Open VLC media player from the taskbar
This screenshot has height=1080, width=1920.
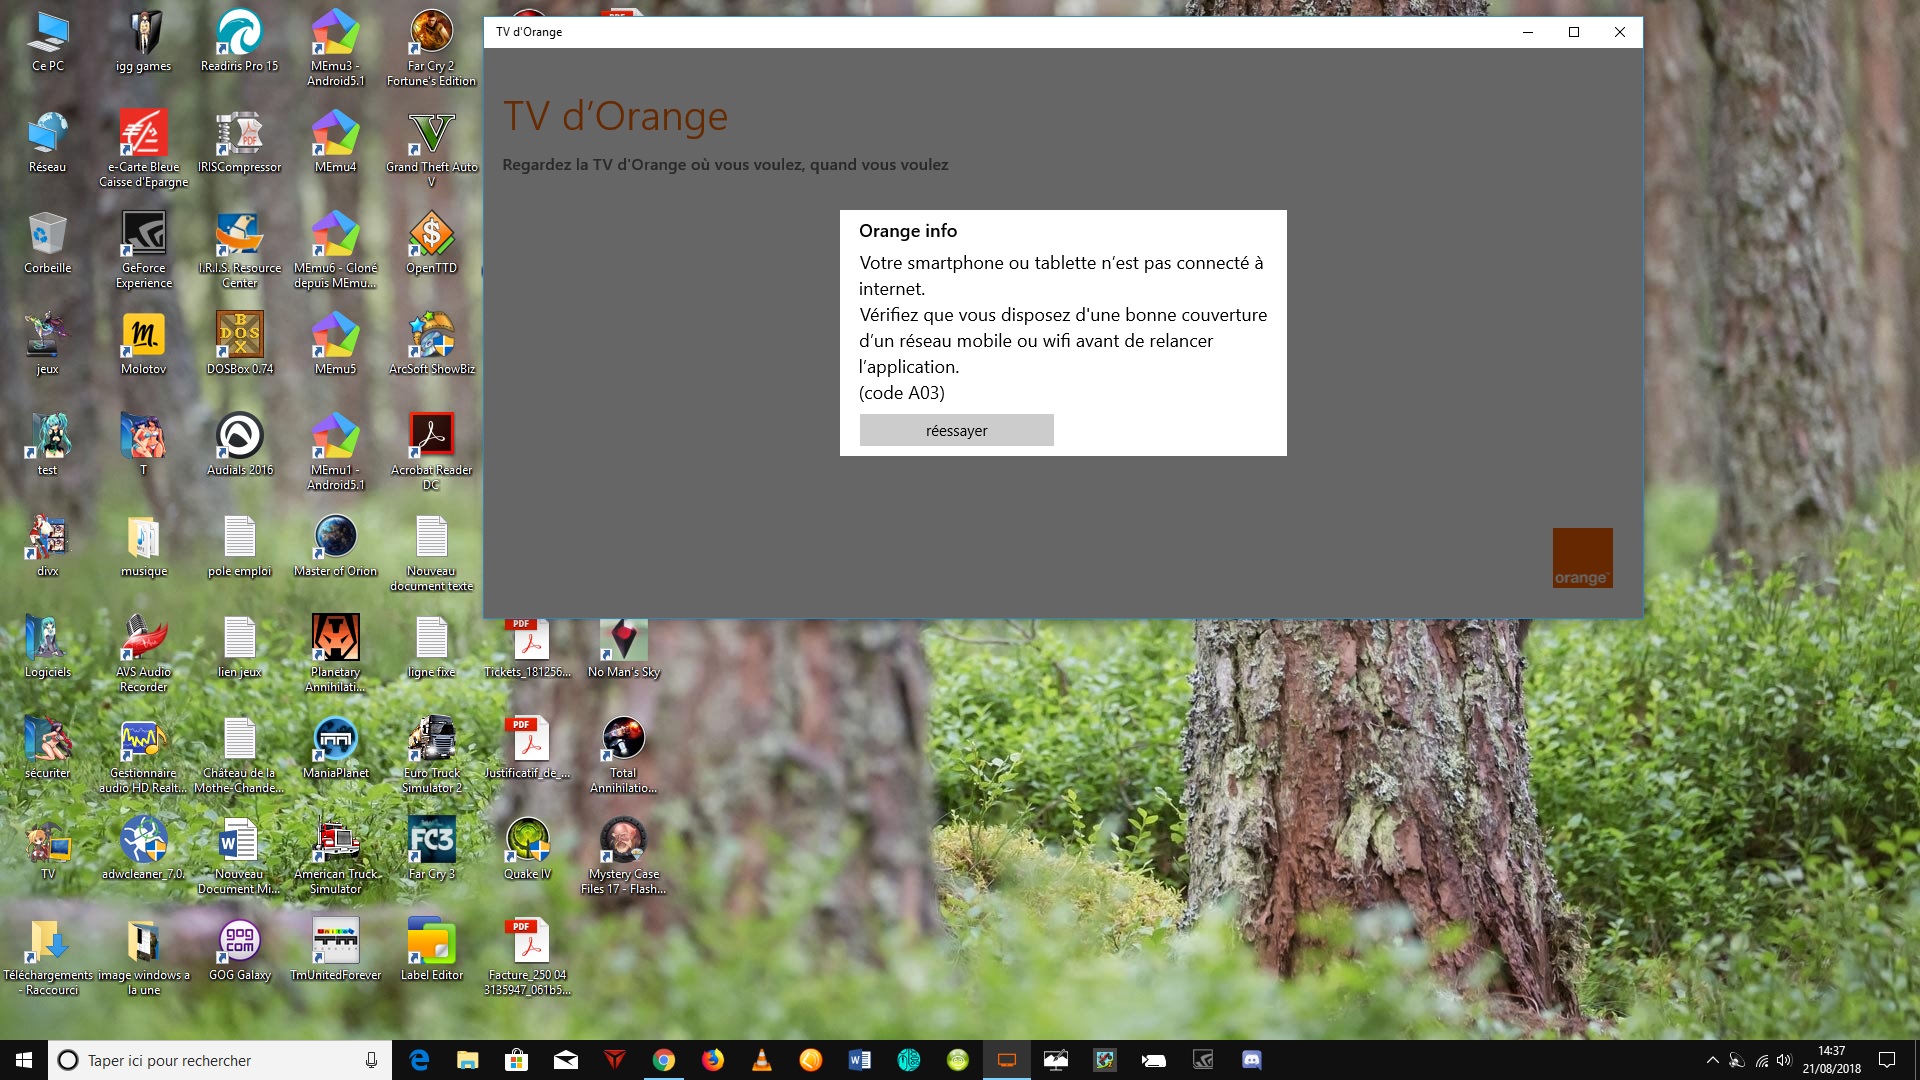tap(762, 1060)
